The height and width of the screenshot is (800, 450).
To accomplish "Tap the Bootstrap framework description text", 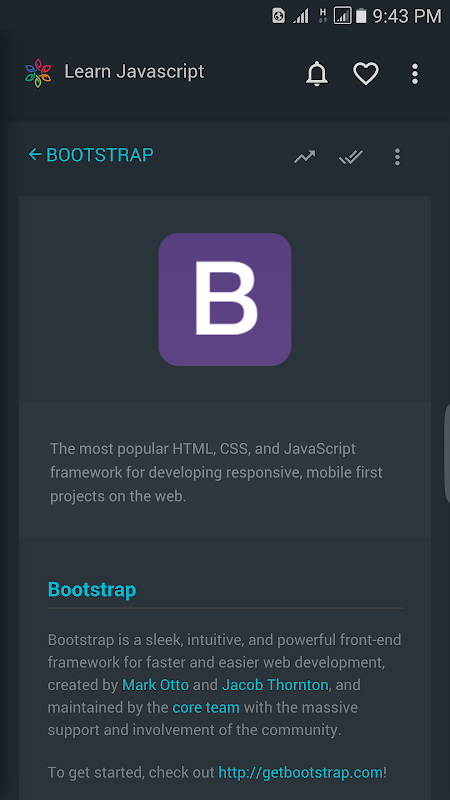I will (x=216, y=472).
